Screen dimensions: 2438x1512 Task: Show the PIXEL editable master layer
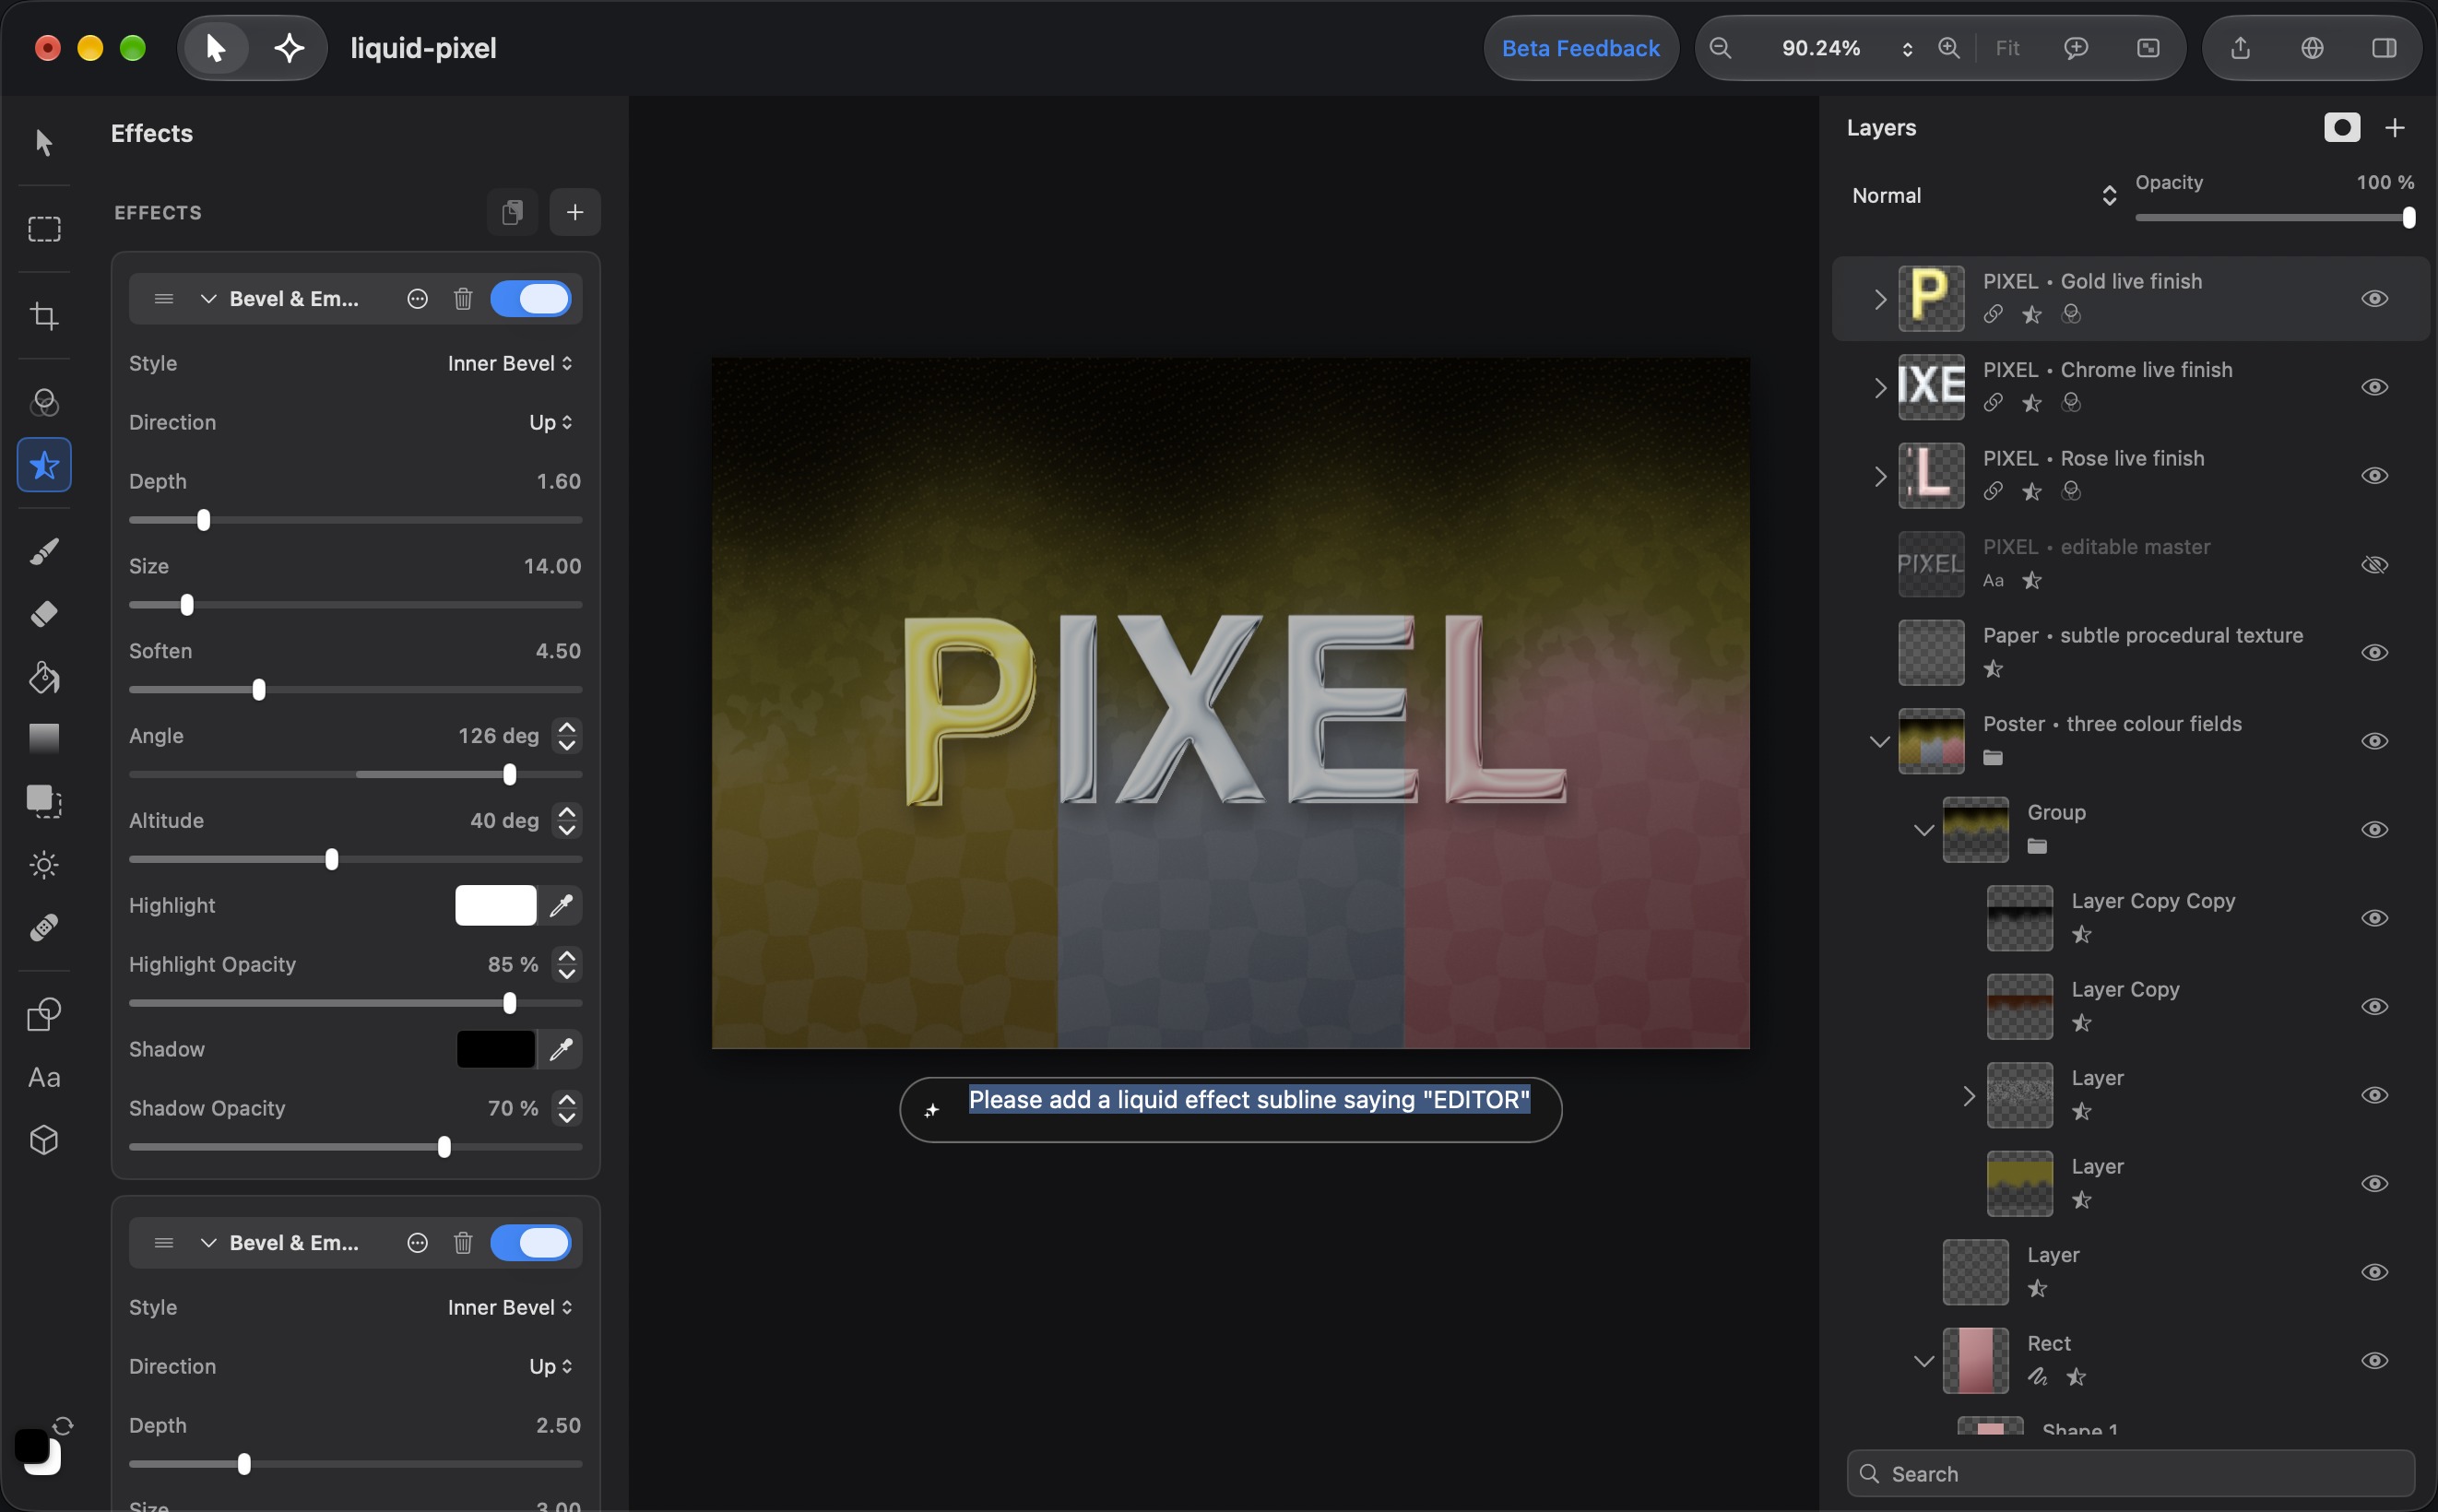2375,565
